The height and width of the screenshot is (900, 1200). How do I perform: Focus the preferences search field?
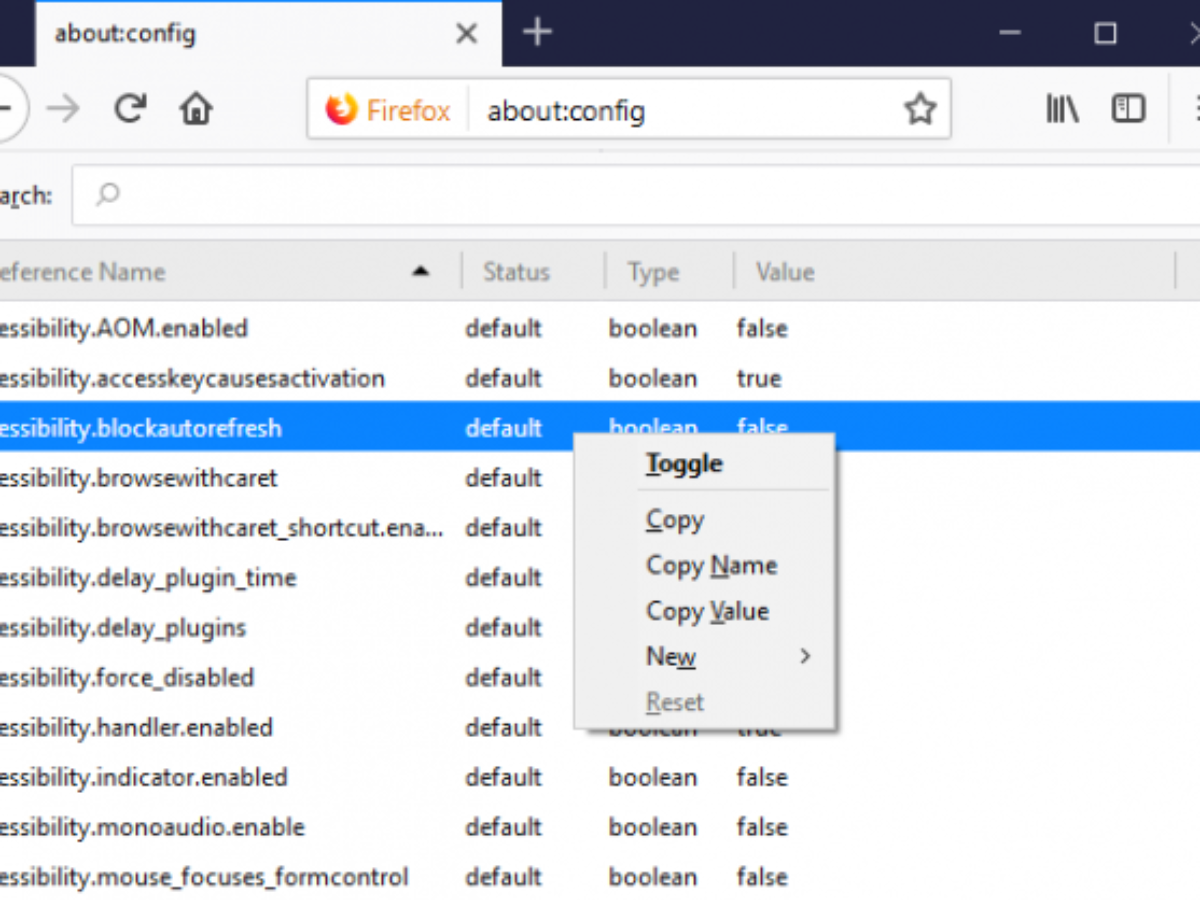point(636,195)
